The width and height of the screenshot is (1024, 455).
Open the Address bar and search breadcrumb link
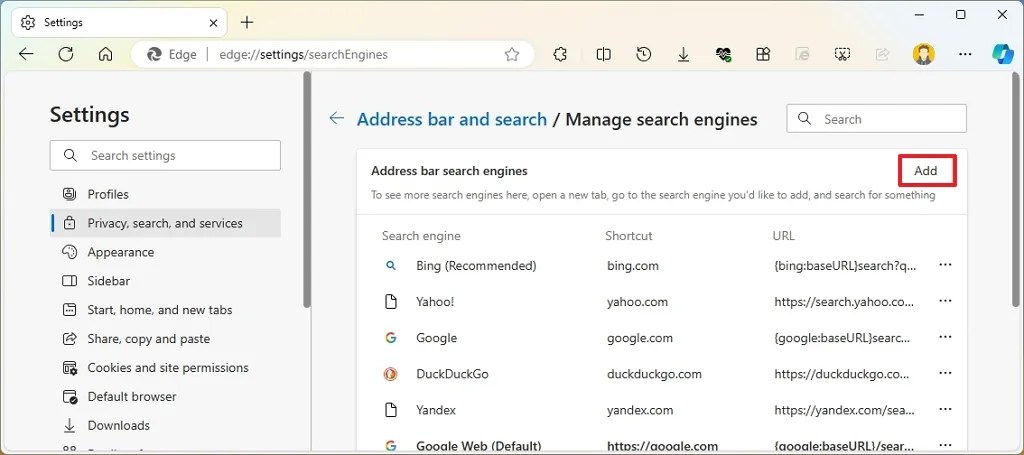point(452,119)
